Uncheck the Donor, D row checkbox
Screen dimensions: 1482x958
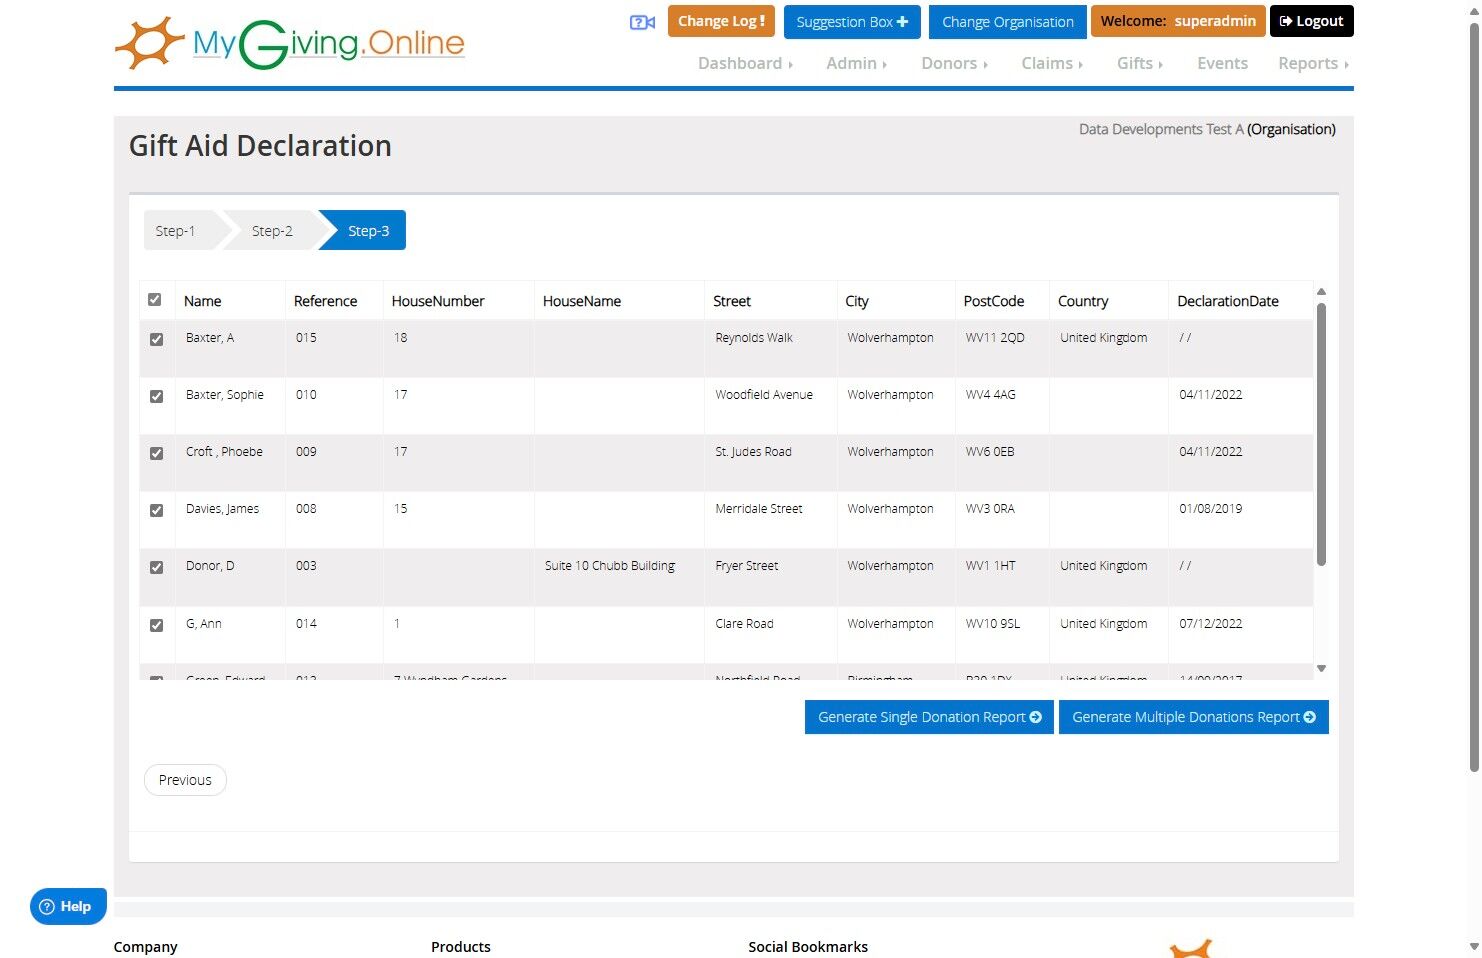point(156,567)
